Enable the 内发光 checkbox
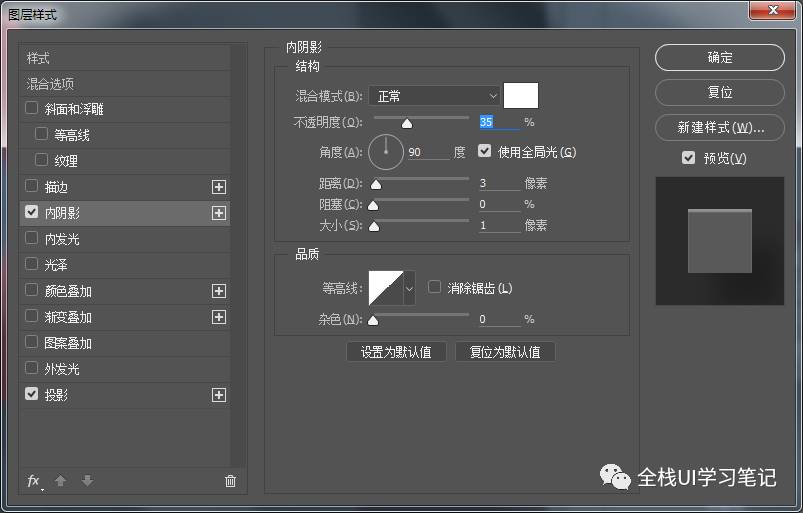The image size is (803, 513). (32, 238)
